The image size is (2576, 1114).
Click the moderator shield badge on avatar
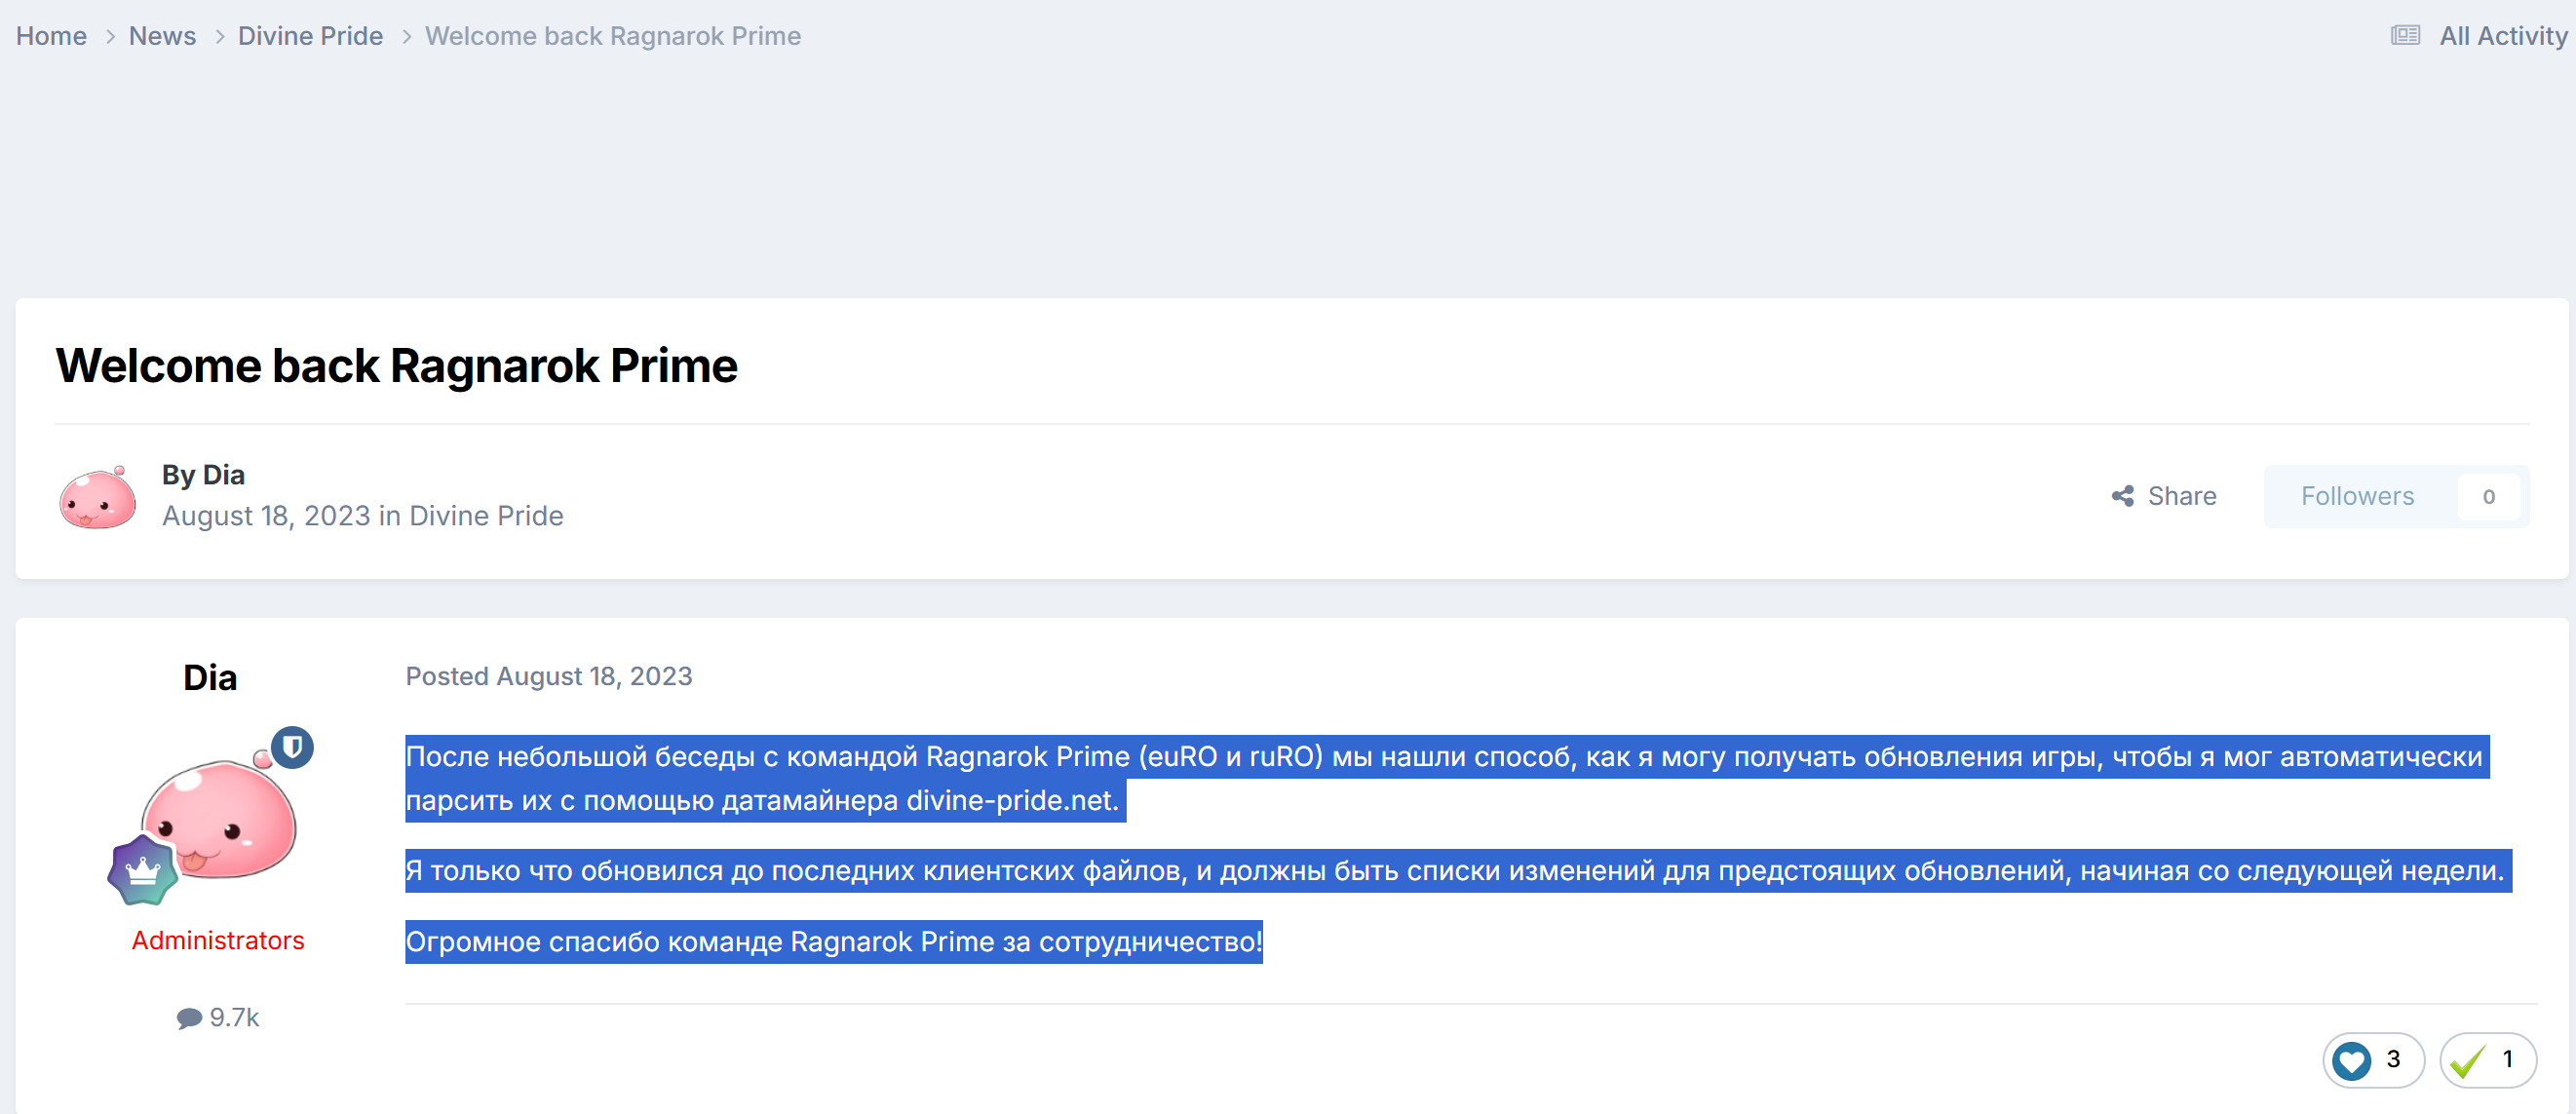(292, 747)
